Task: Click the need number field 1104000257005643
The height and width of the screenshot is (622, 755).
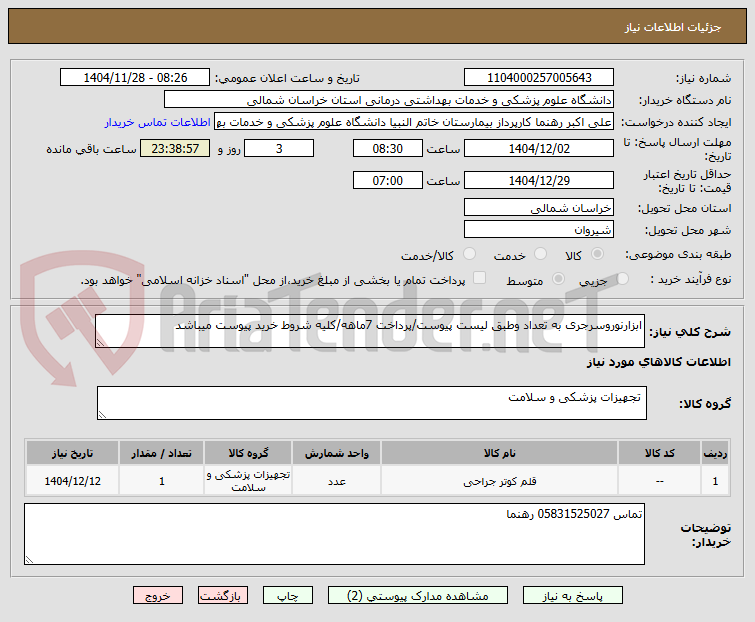Action: coord(539,78)
